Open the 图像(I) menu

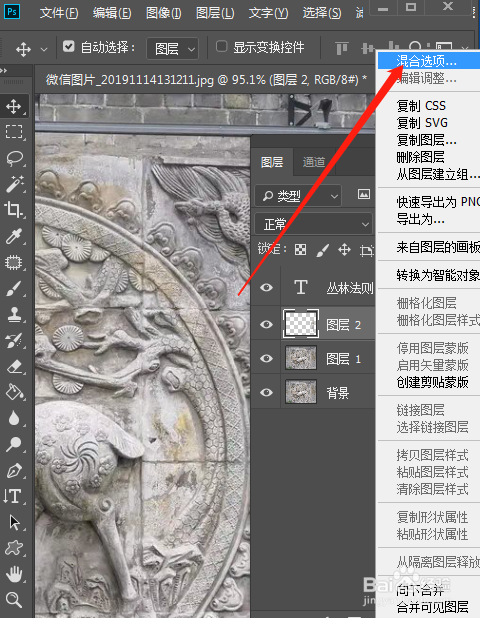point(164,13)
